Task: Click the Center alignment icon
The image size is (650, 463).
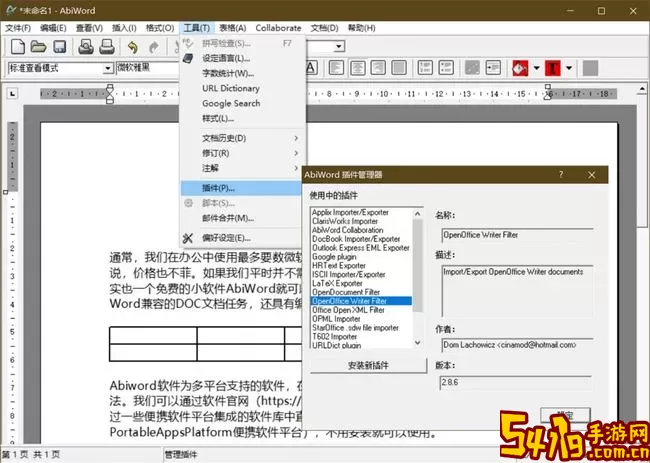Action: (357, 68)
